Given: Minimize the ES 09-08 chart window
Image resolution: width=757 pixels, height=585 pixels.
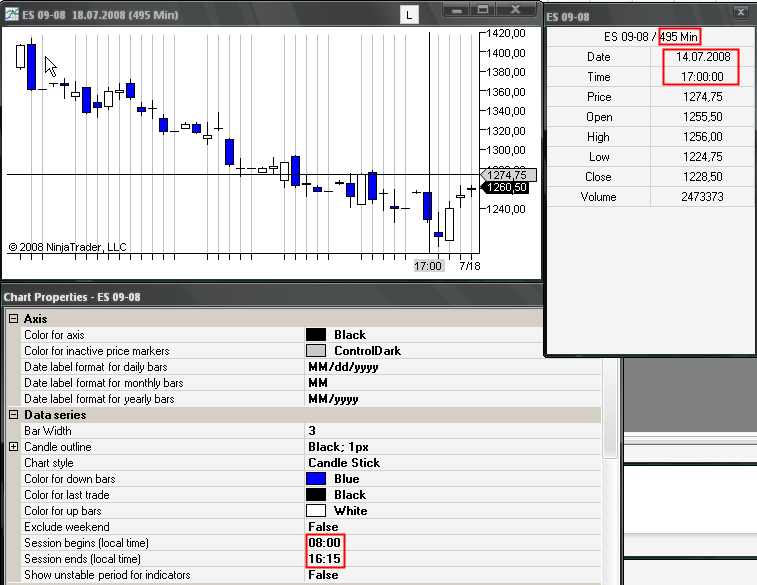Looking at the screenshot, I should [x=457, y=10].
